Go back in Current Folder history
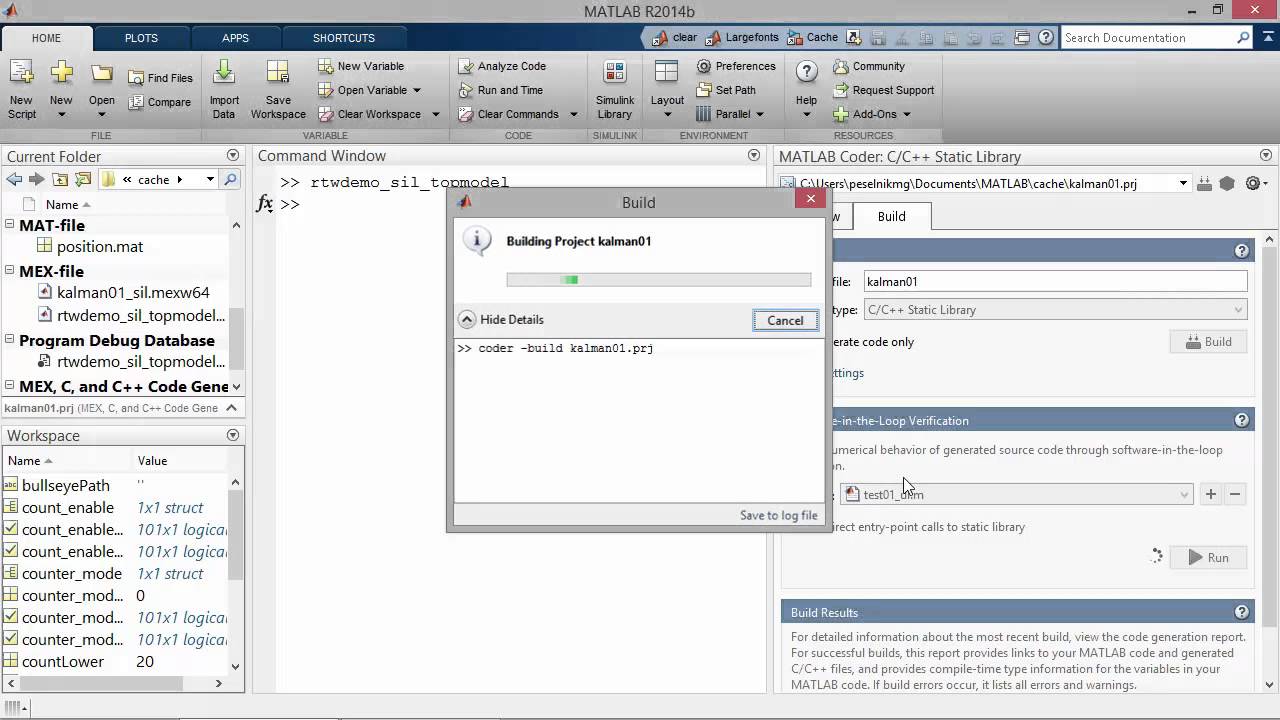This screenshot has width=1280, height=720. click(x=14, y=180)
